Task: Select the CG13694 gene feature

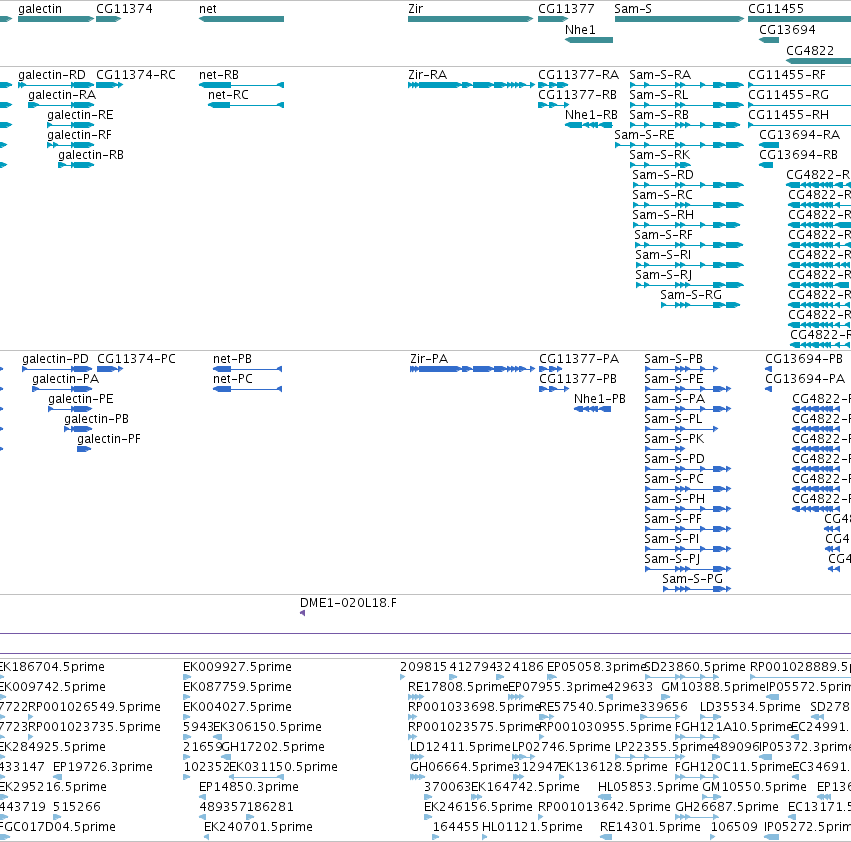Action: (769, 40)
